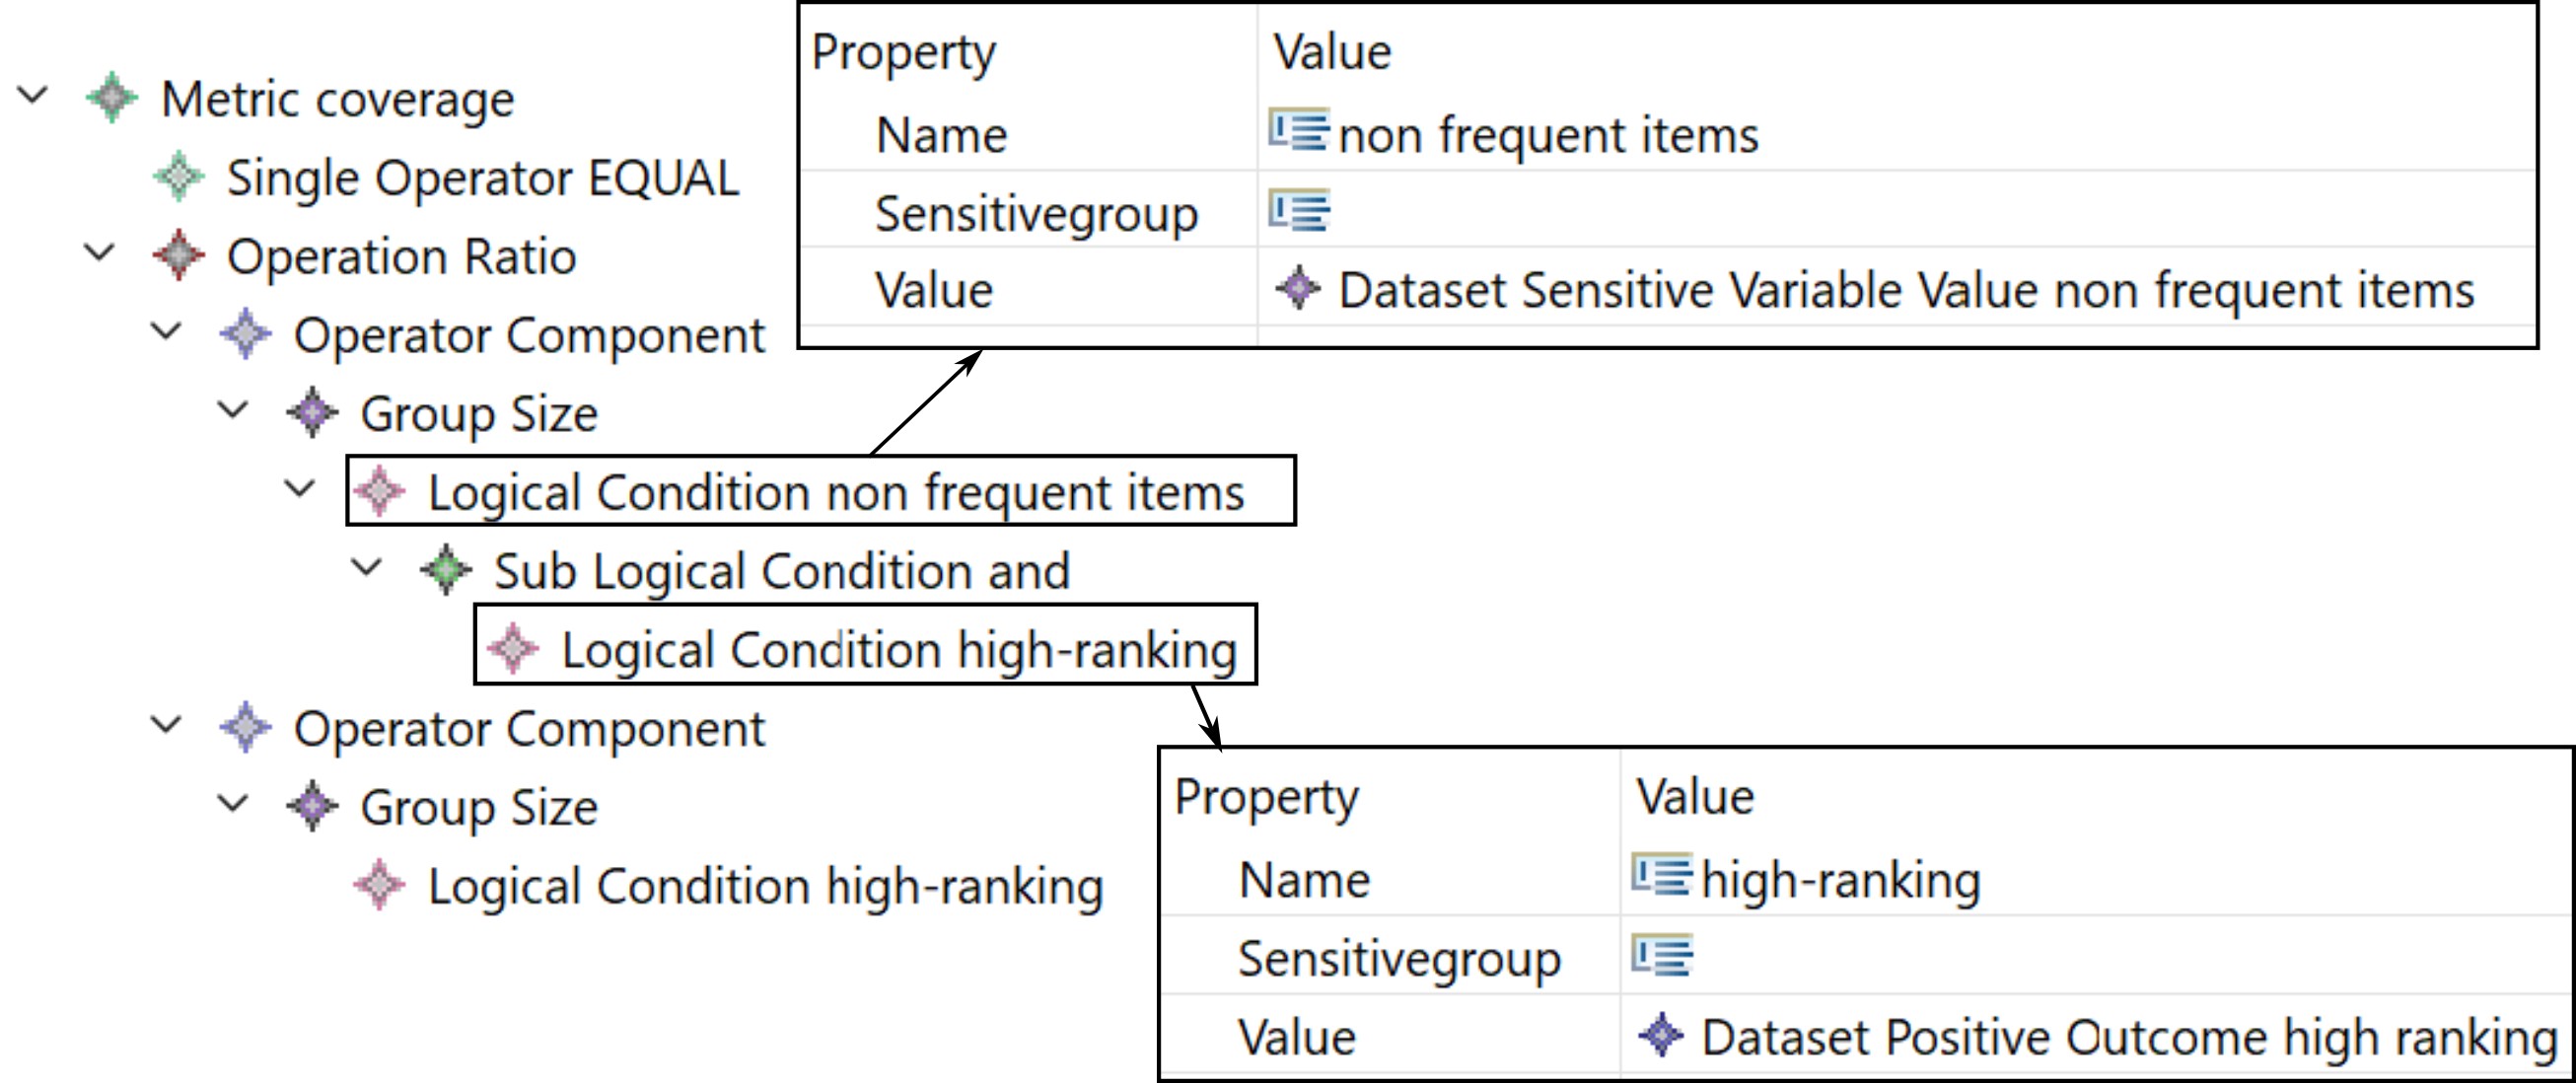Click the empty Sensitivegroup value in top table

[1895, 210]
